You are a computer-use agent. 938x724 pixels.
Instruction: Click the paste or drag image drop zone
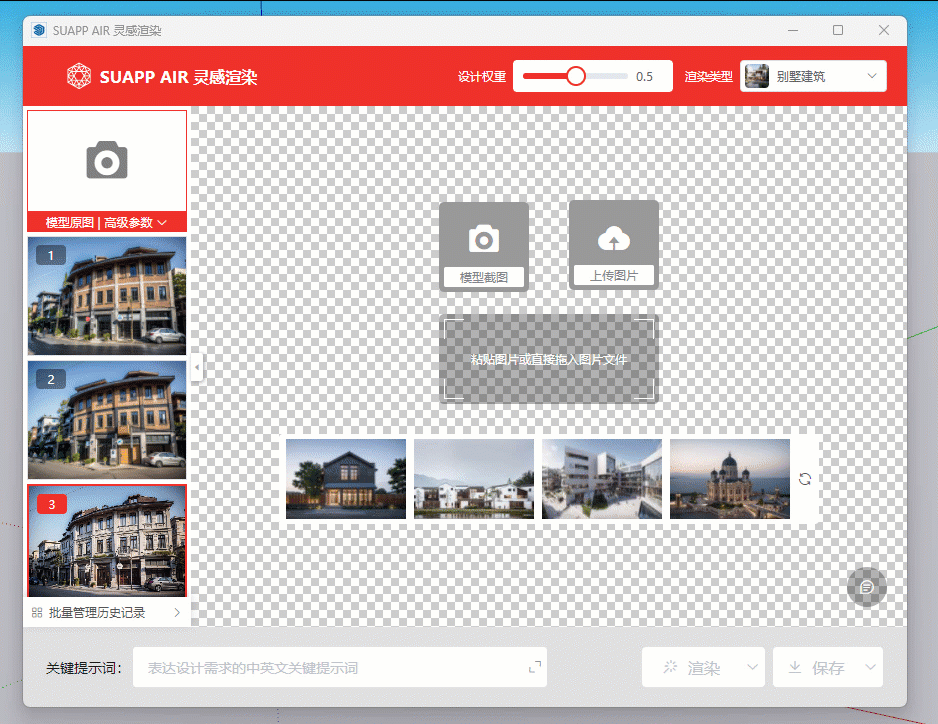pos(549,359)
